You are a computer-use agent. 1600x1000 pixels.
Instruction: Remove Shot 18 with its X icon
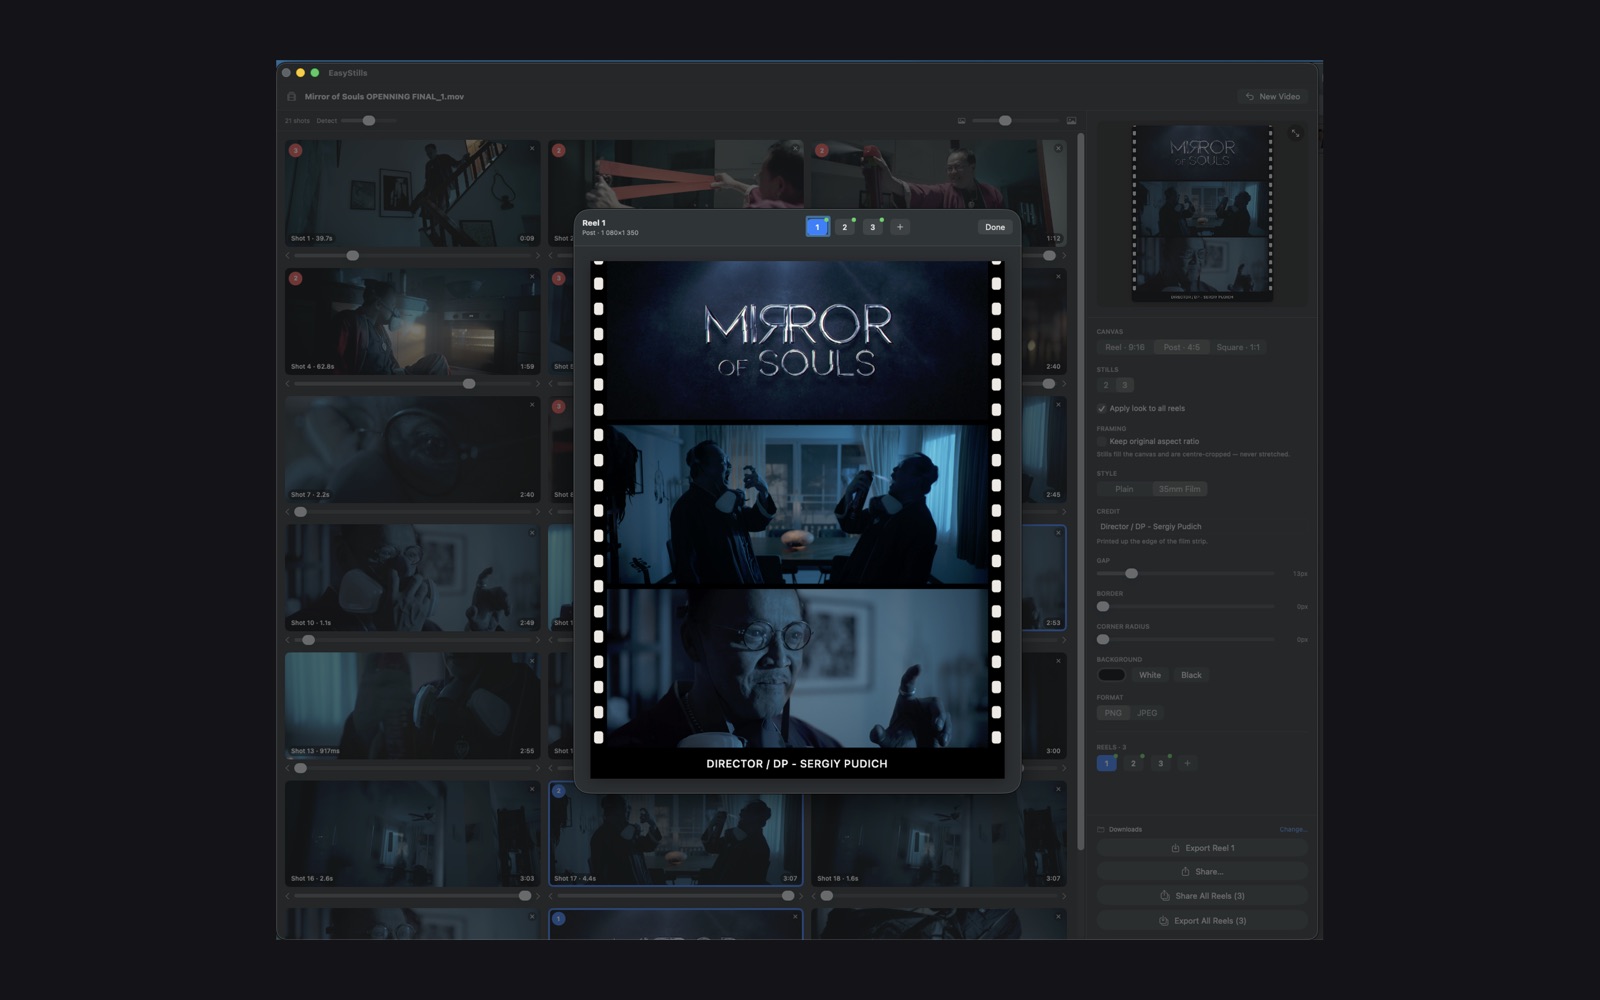point(1058,788)
